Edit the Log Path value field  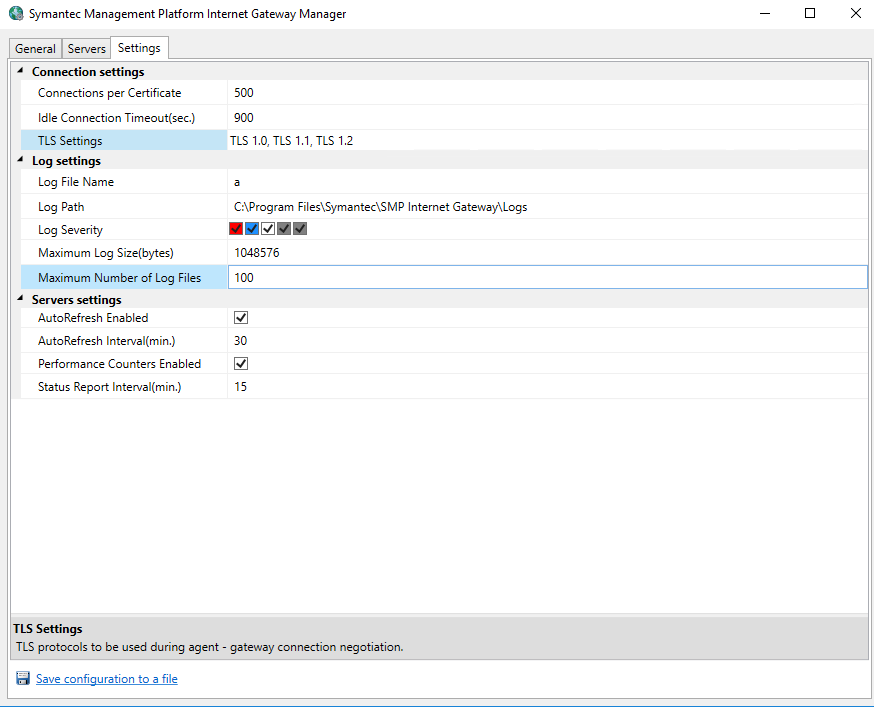(x=547, y=207)
